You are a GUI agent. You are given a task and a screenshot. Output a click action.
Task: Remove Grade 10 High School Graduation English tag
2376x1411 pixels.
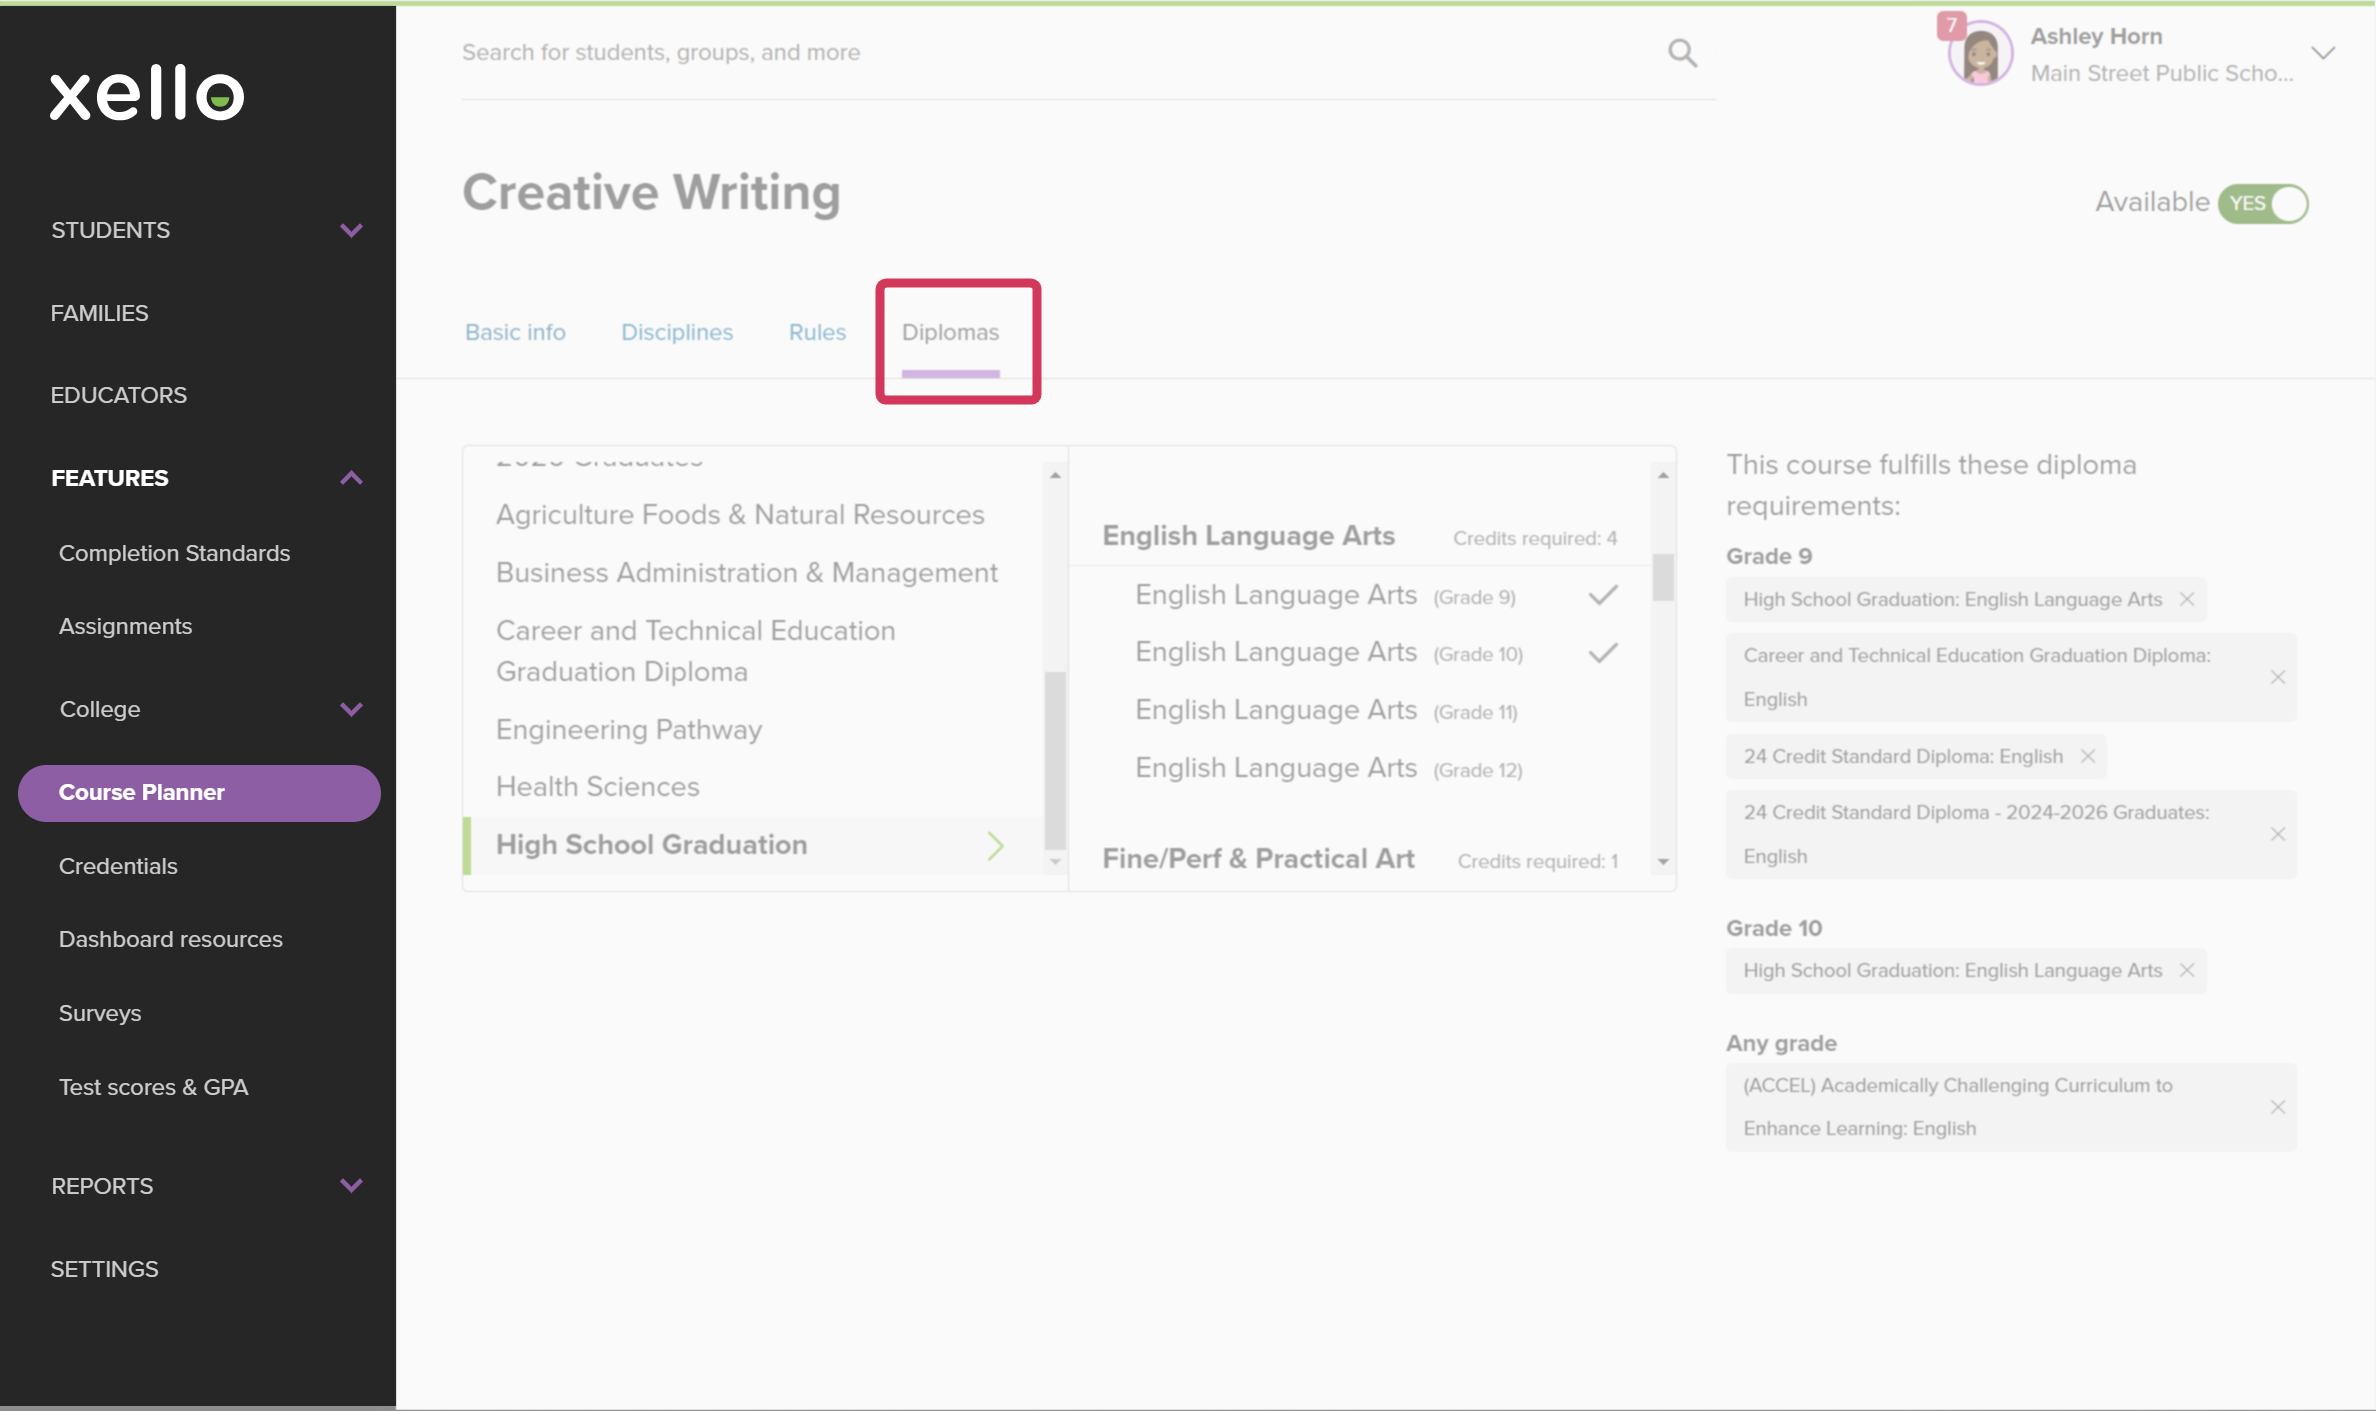[x=2187, y=971]
